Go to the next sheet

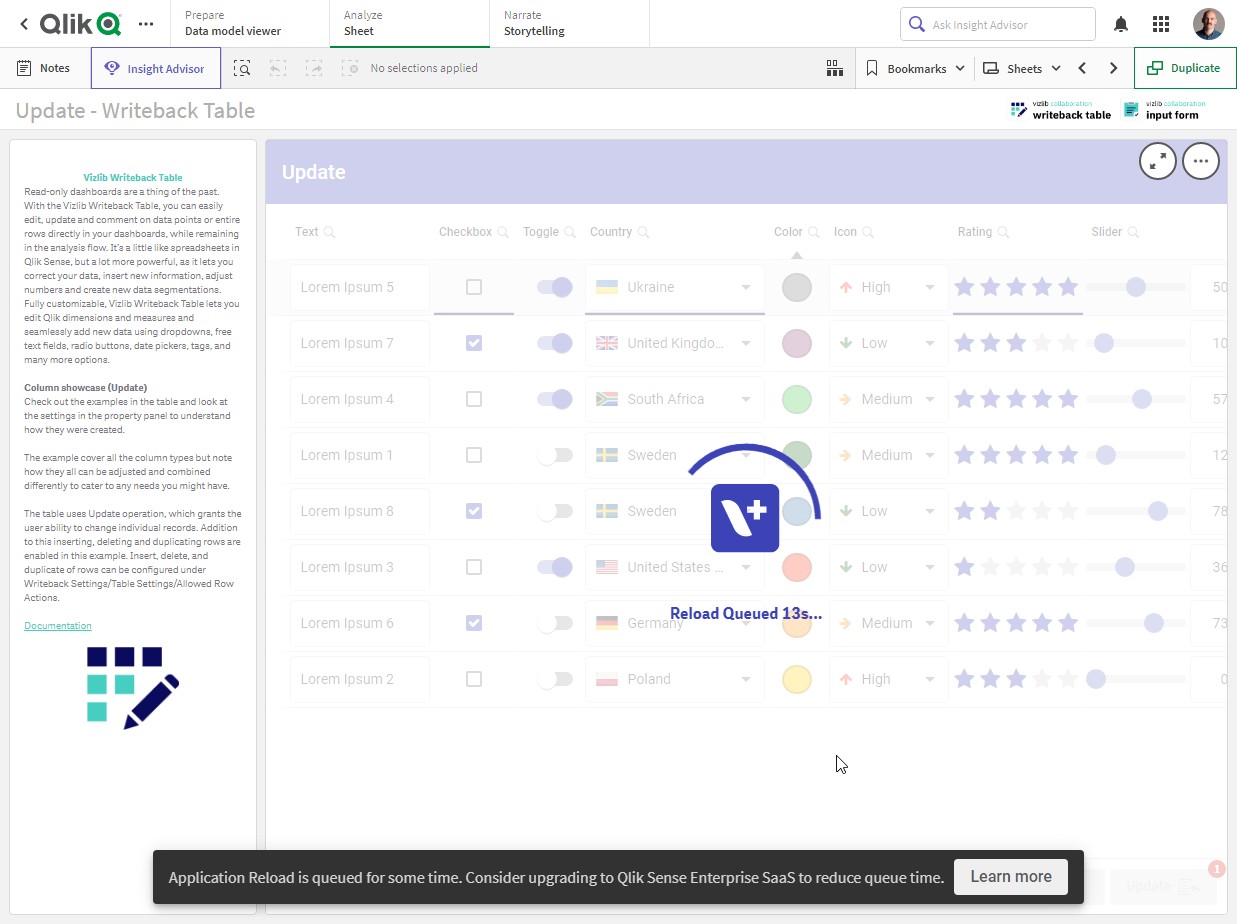click(1114, 68)
